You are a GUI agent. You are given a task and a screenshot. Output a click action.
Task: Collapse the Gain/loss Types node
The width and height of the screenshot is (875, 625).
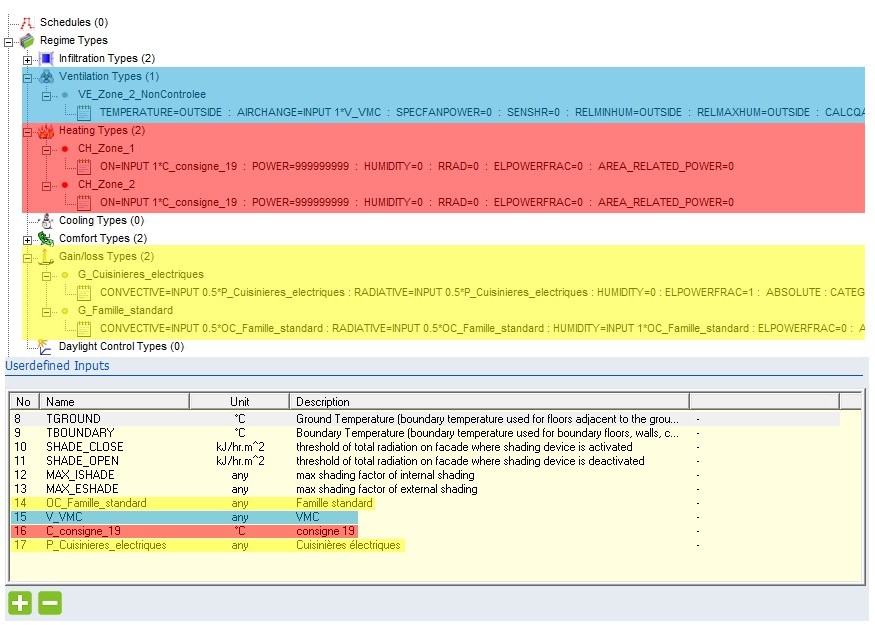click(27, 257)
